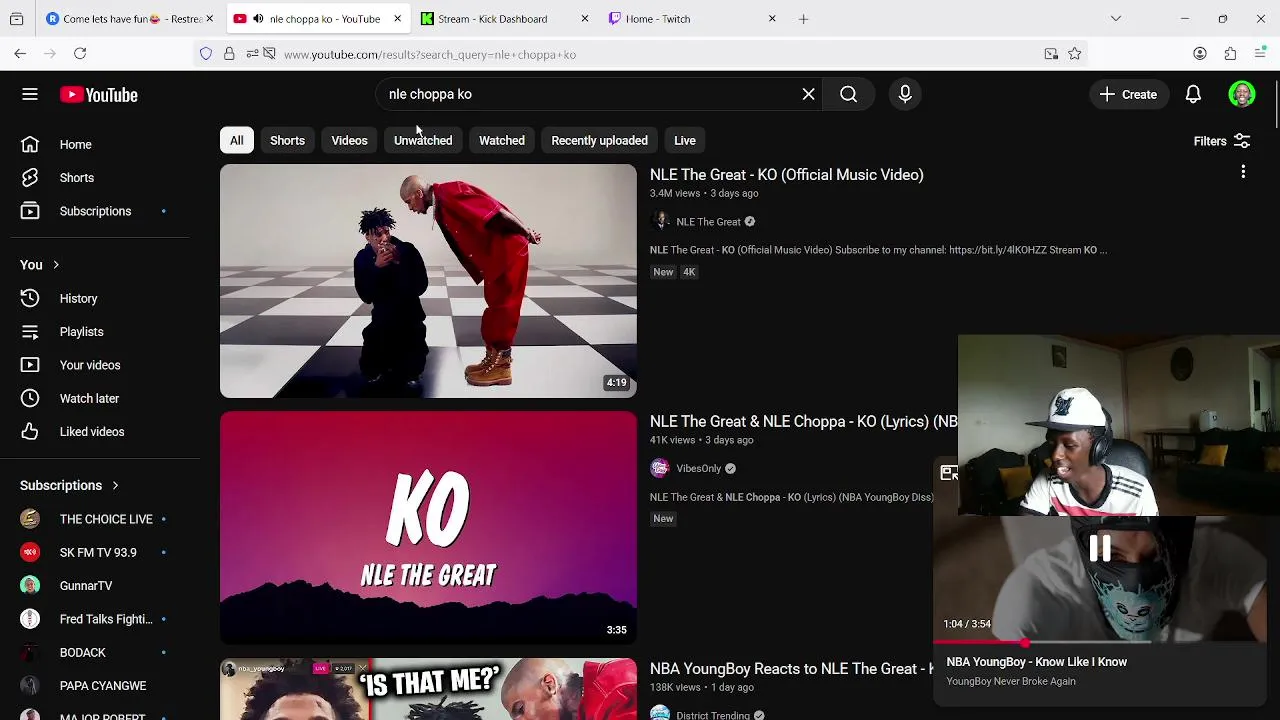Start voice search with the microphone icon
The image size is (1280, 720).
(x=905, y=94)
